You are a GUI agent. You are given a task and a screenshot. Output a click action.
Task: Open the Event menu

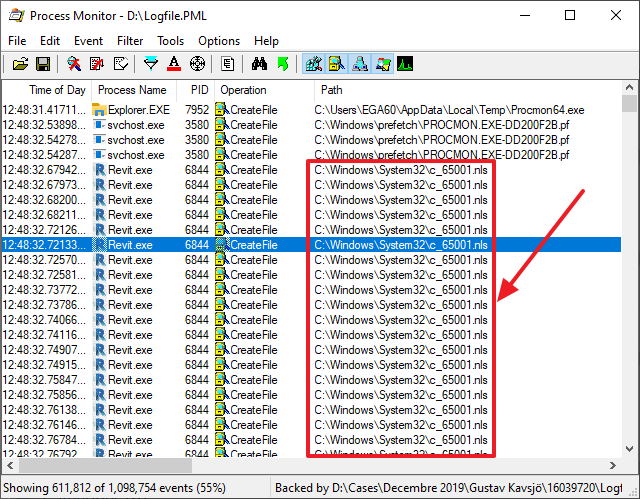click(88, 41)
